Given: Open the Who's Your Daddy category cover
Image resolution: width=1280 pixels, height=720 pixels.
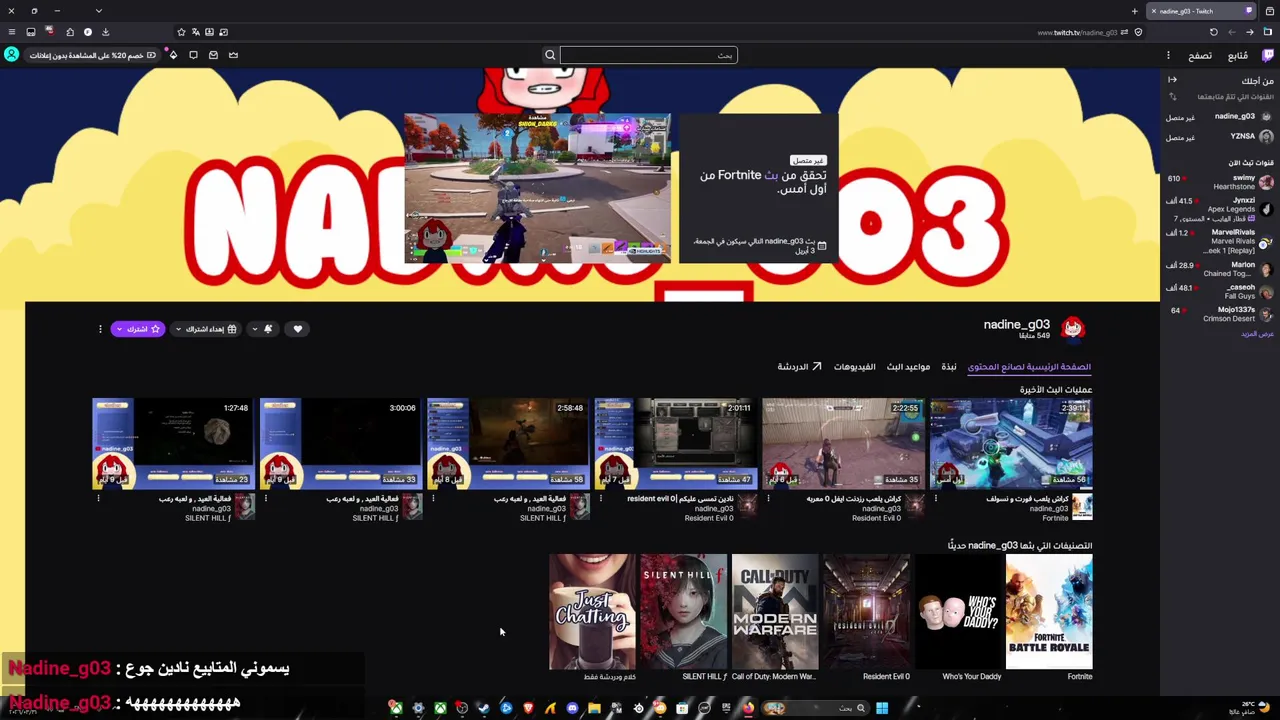Looking at the screenshot, I should (958, 611).
